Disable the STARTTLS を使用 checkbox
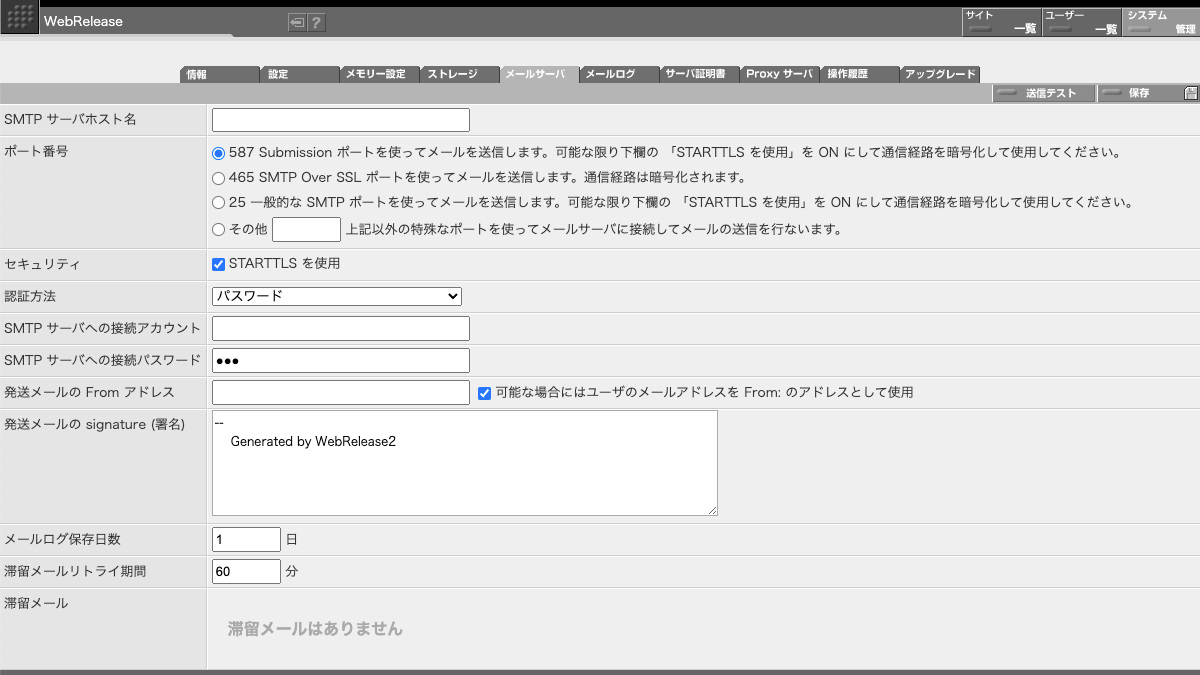The image size is (1200, 675). [x=217, y=263]
